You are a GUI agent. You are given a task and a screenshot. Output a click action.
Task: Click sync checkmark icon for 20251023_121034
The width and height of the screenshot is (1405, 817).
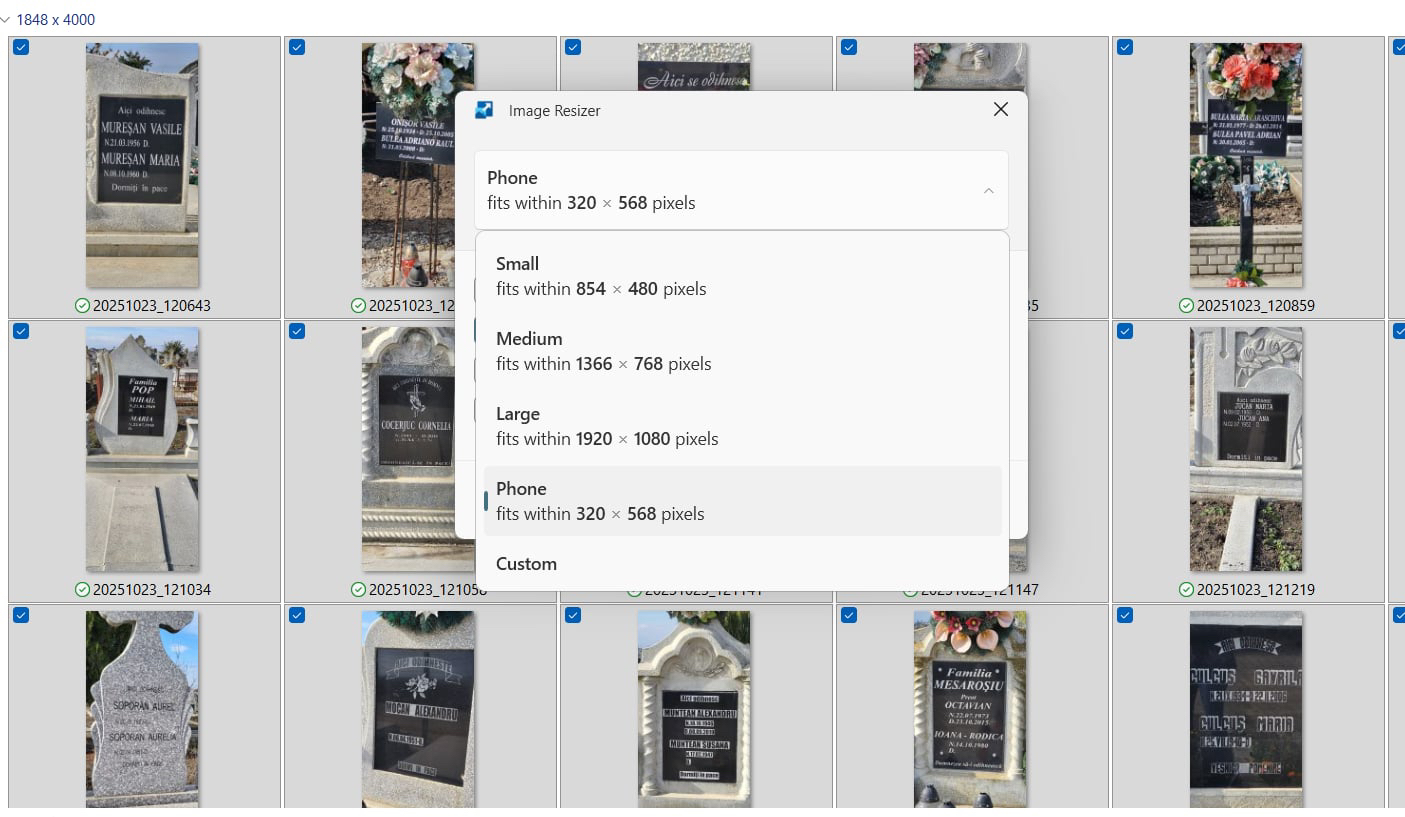tap(82, 590)
